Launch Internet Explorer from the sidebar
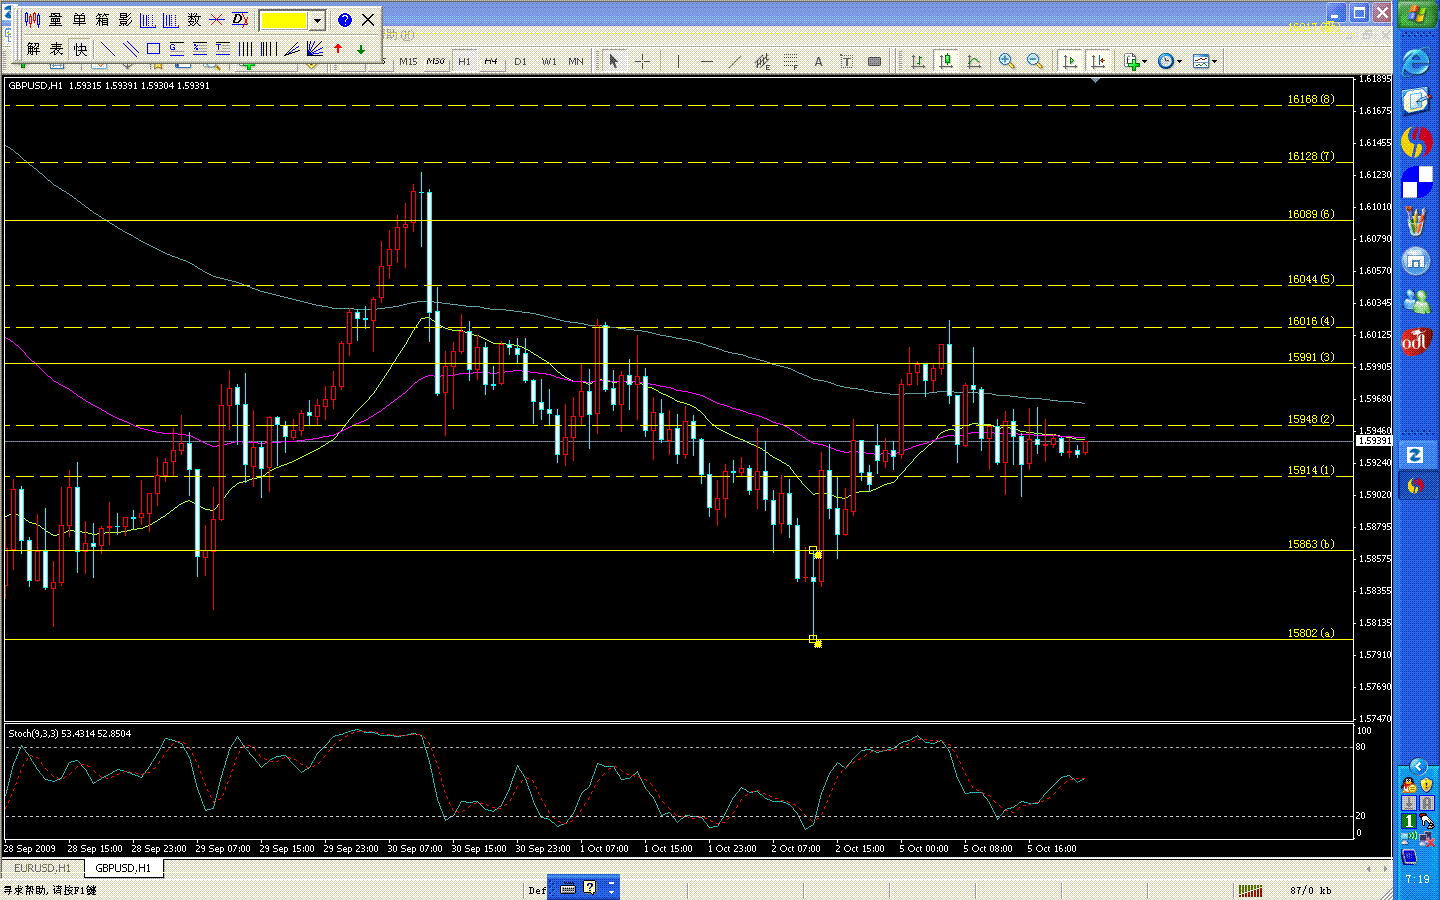 pyautogui.click(x=1416, y=62)
